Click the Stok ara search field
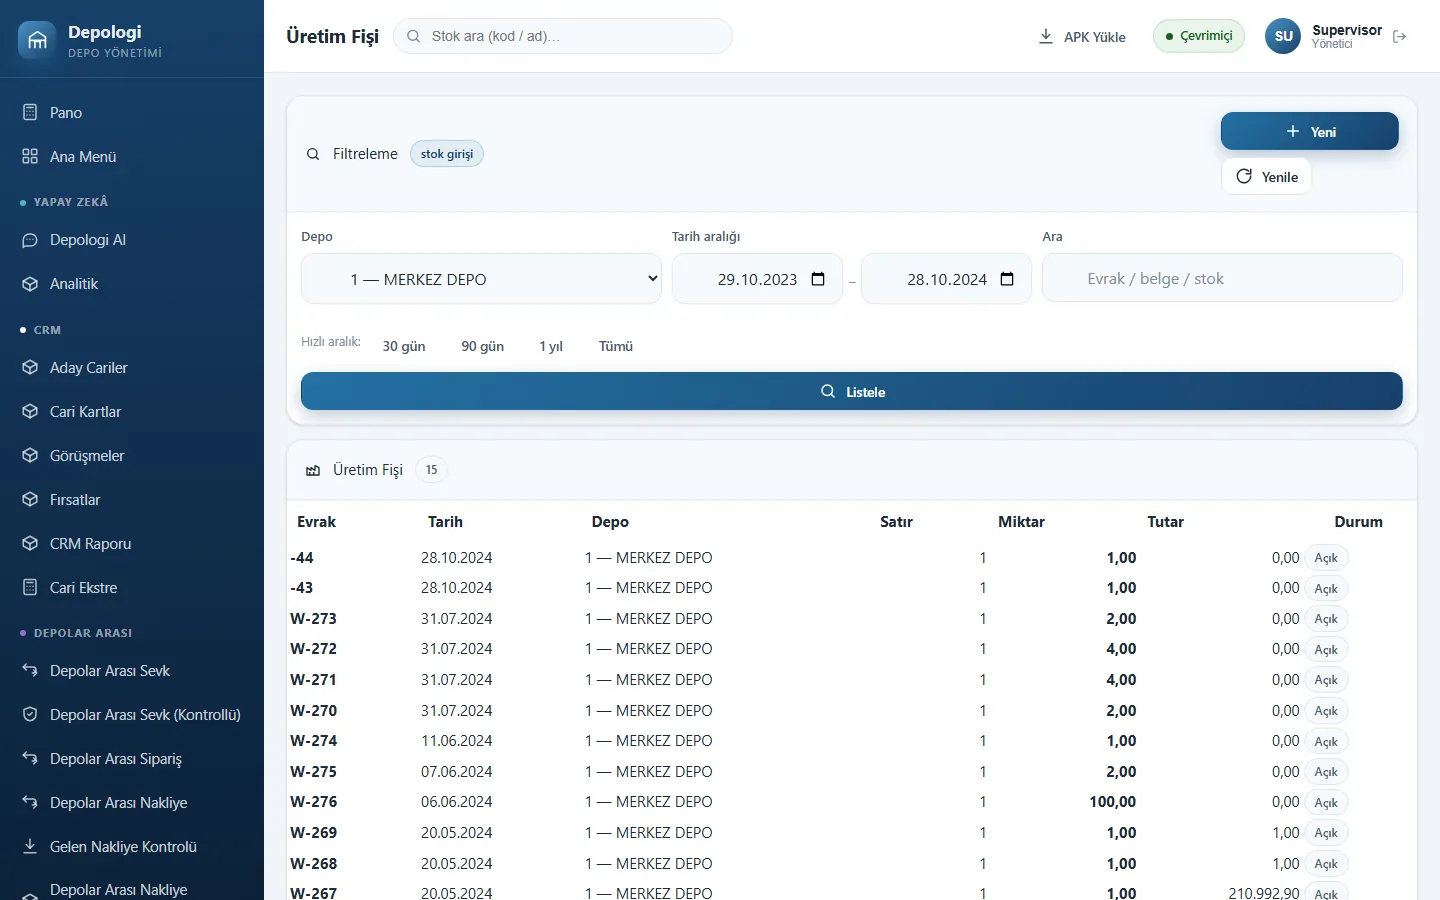Image resolution: width=1440 pixels, height=900 pixels. click(563, 36)
